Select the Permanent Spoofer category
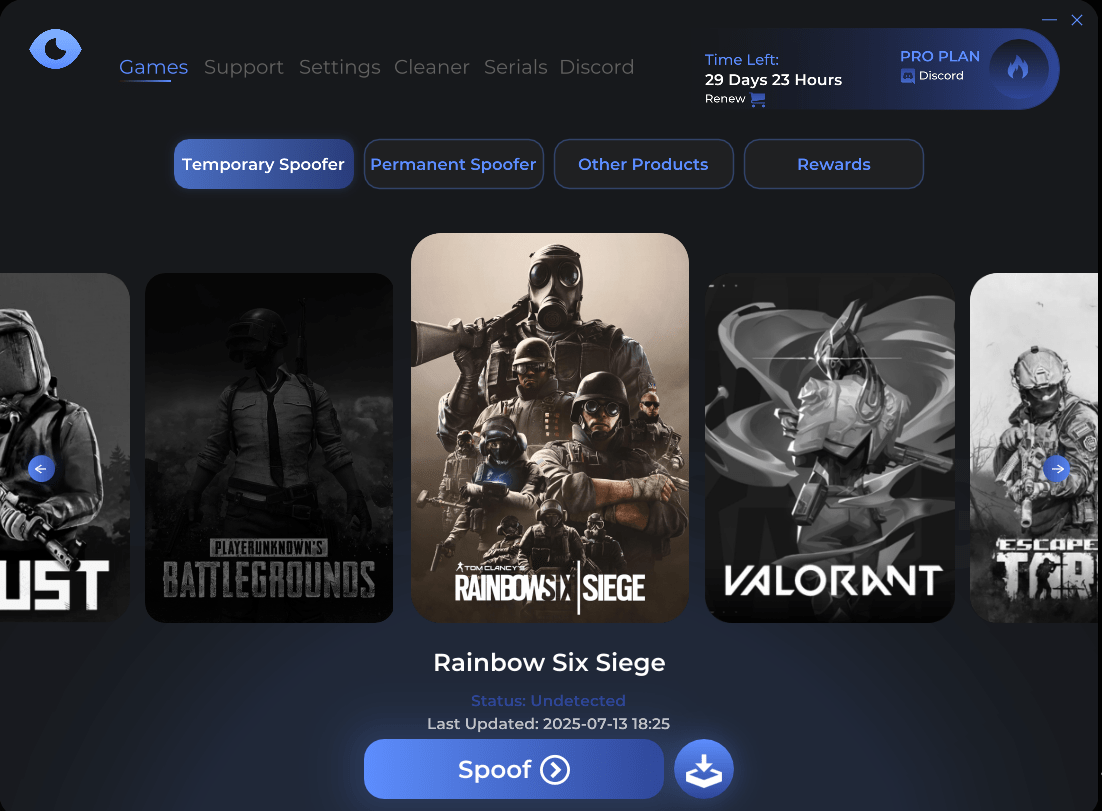 453,164
